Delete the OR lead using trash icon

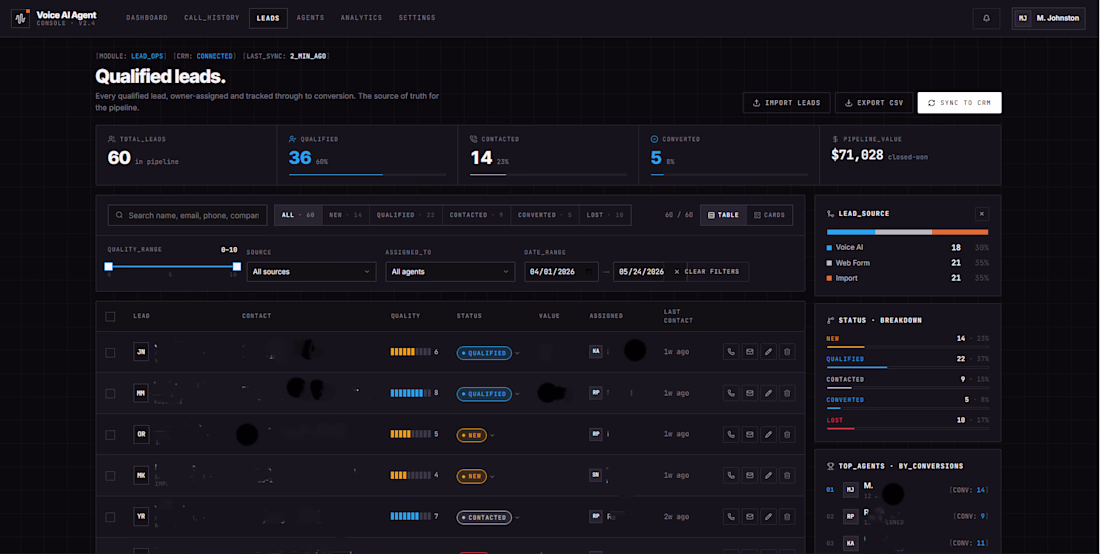[x=786, y=435]
